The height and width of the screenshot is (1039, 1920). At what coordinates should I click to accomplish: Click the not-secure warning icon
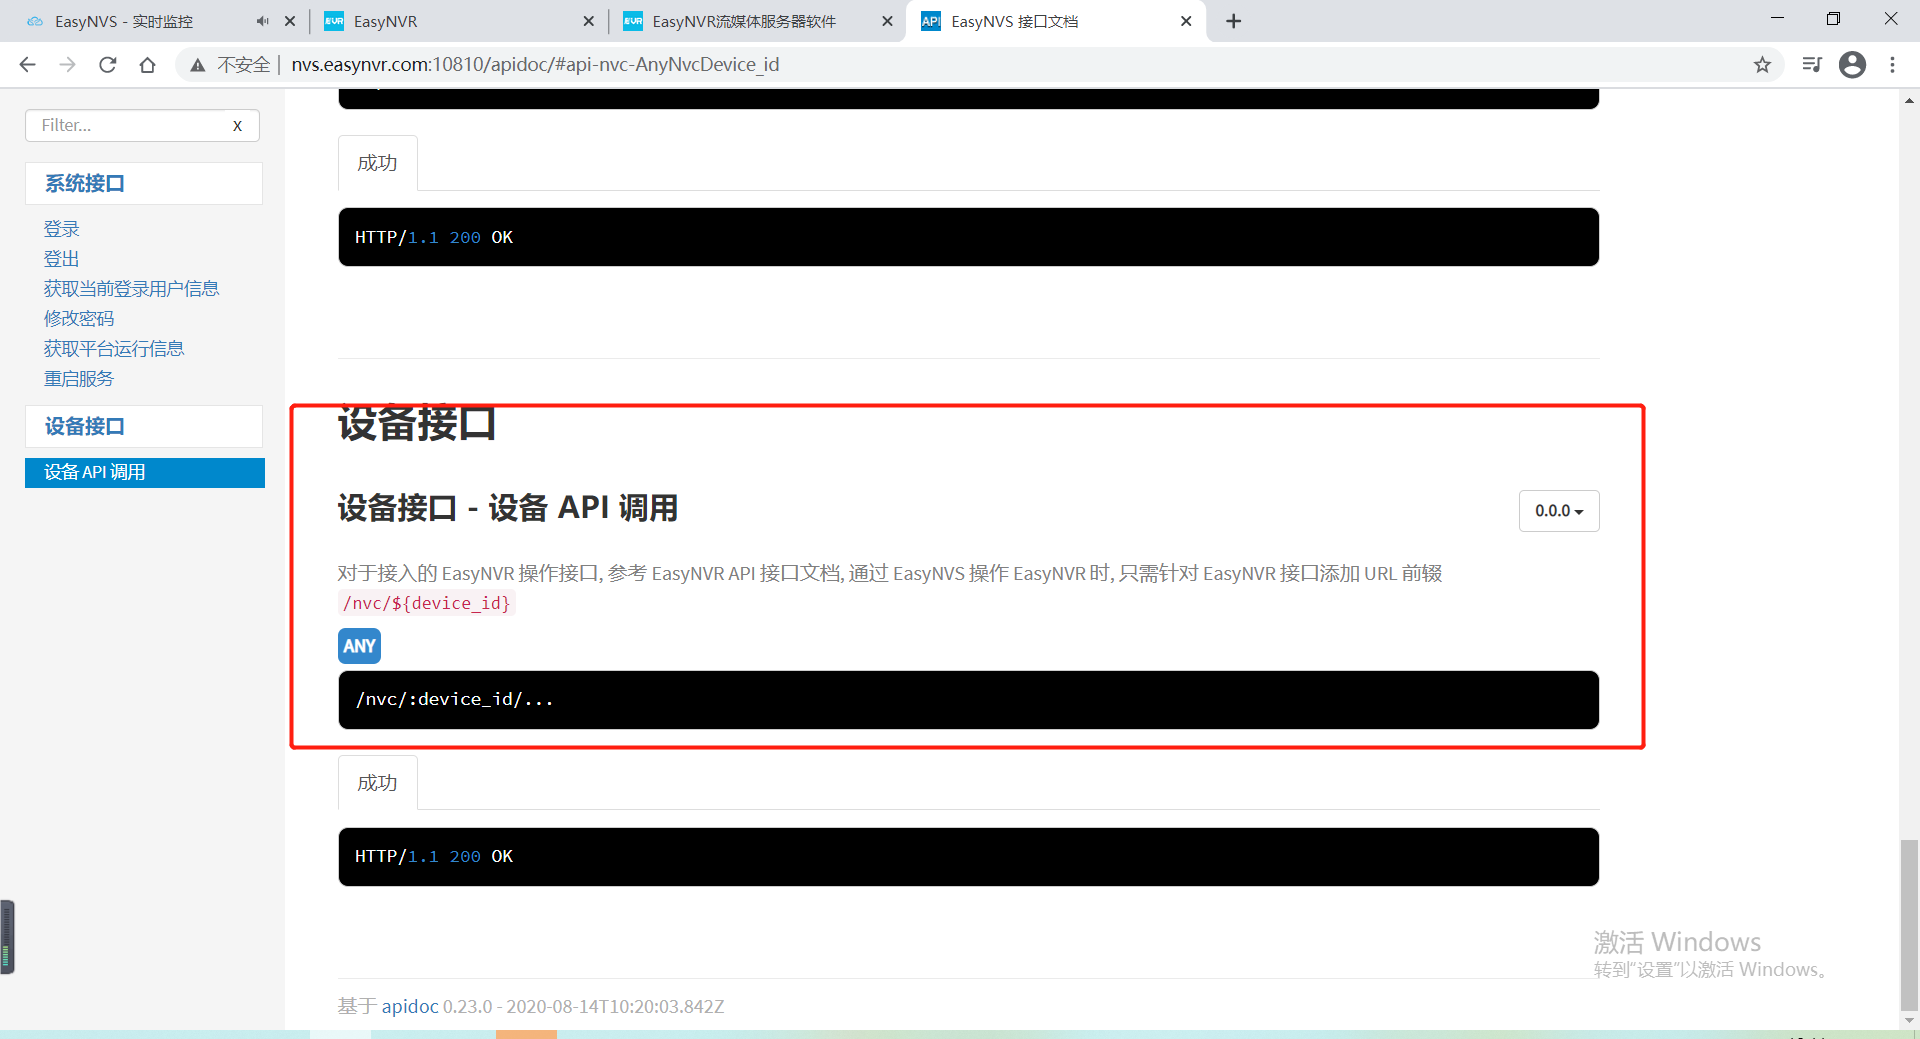pos(198,65)
